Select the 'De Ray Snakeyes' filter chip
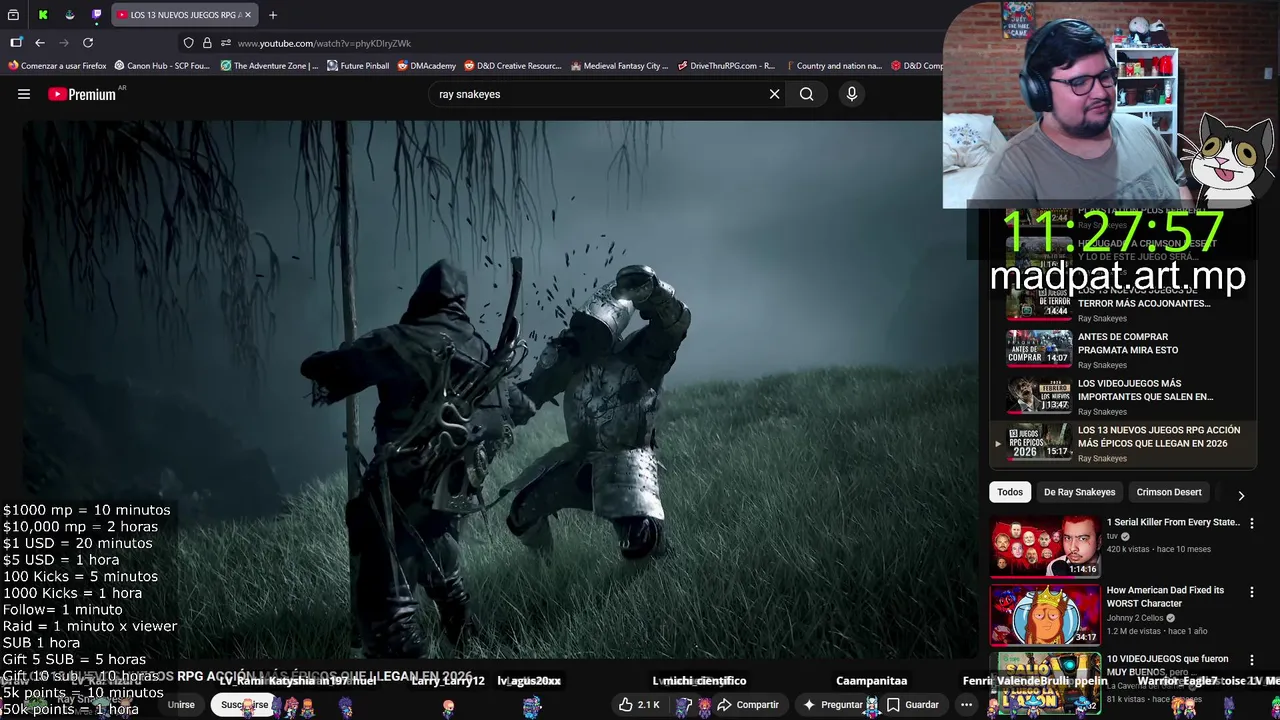 [1079, 492]
